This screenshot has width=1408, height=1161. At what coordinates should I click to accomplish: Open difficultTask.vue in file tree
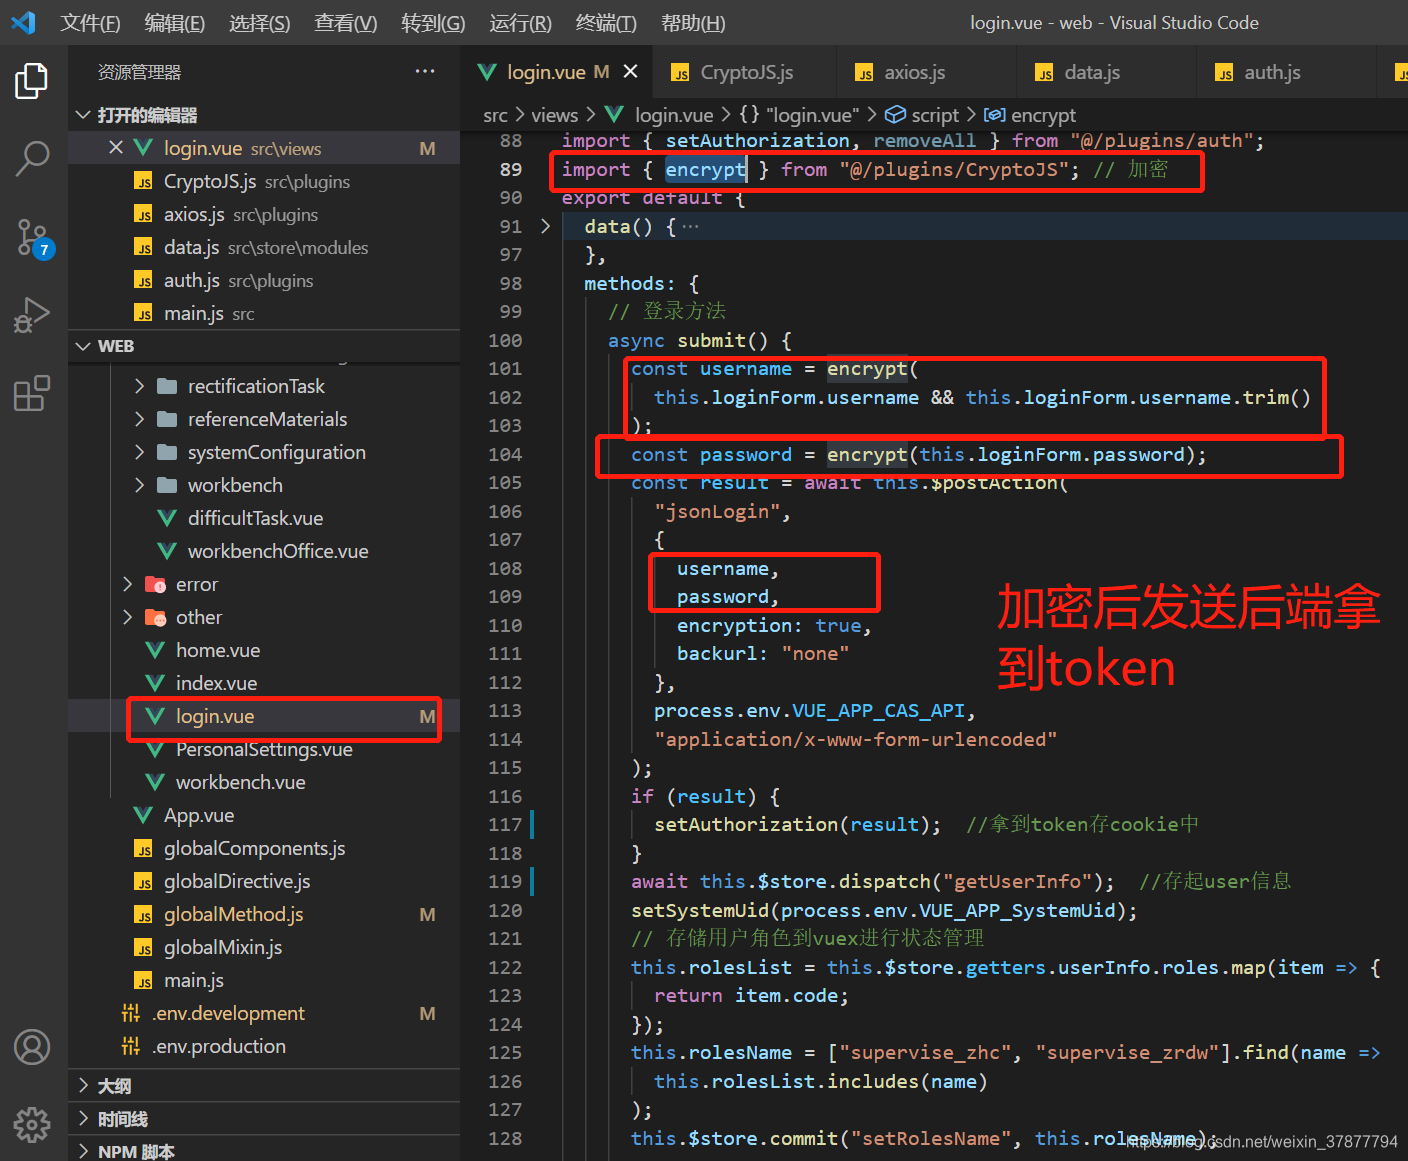click(x=264, y=518)
